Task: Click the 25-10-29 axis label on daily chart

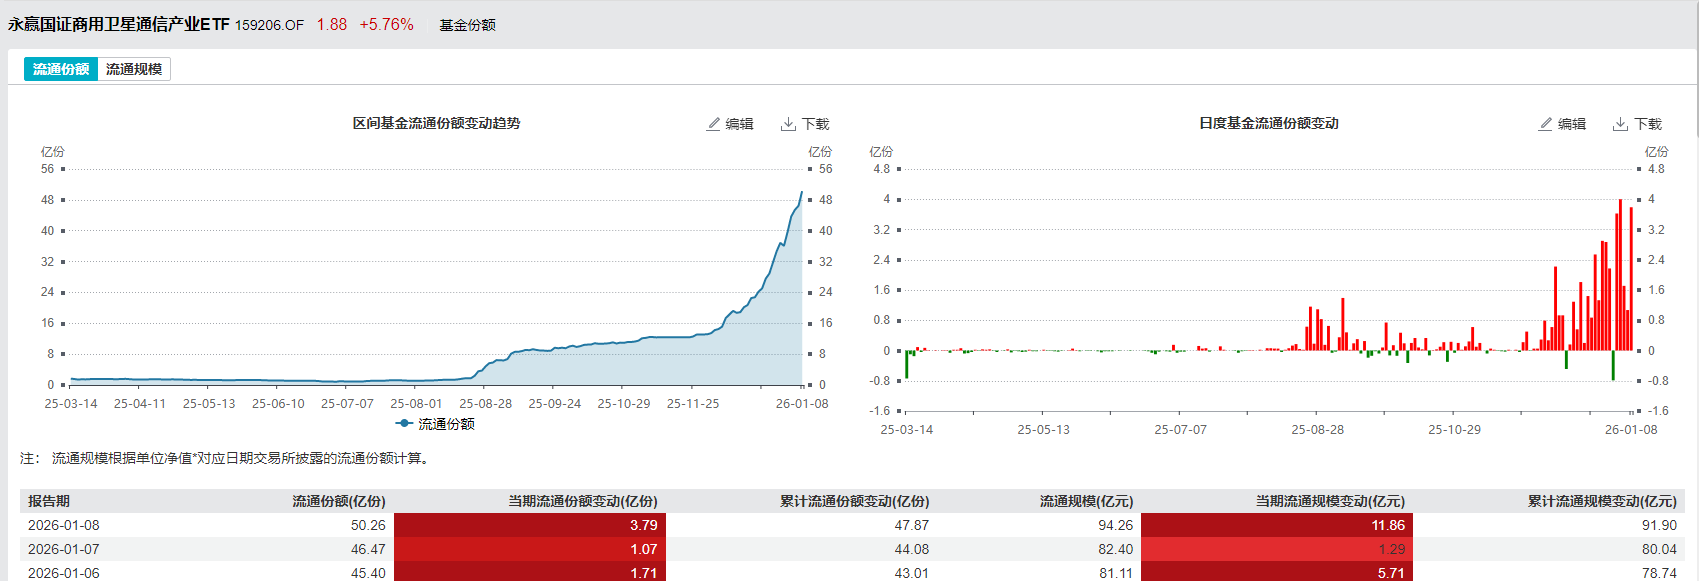Action: point(1454,430)
